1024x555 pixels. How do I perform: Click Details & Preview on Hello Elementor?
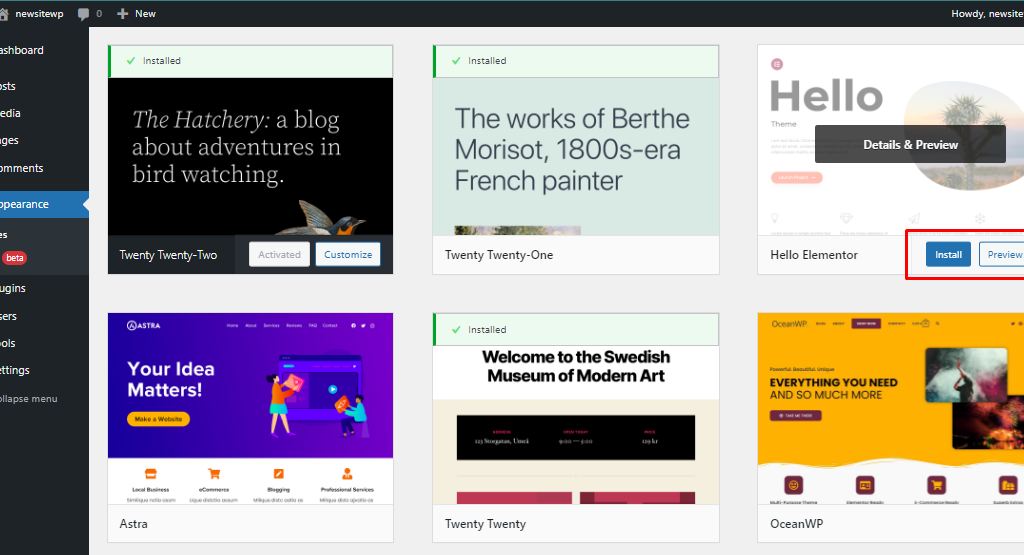[x=910, y=144]
